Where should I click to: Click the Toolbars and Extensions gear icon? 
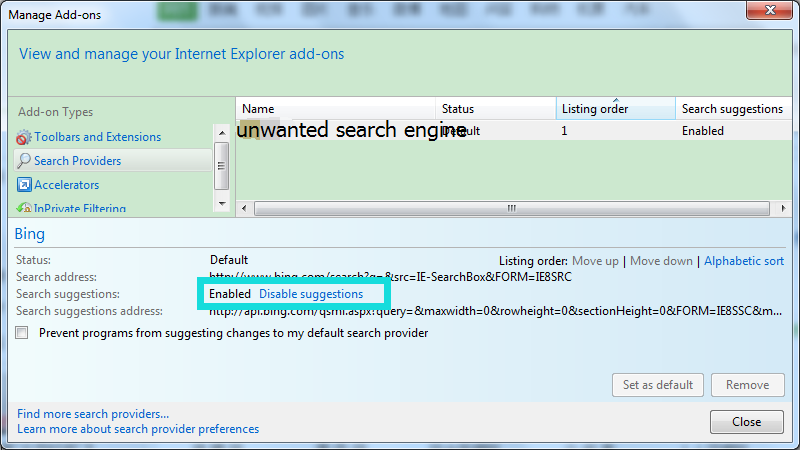tap(23, 137)
